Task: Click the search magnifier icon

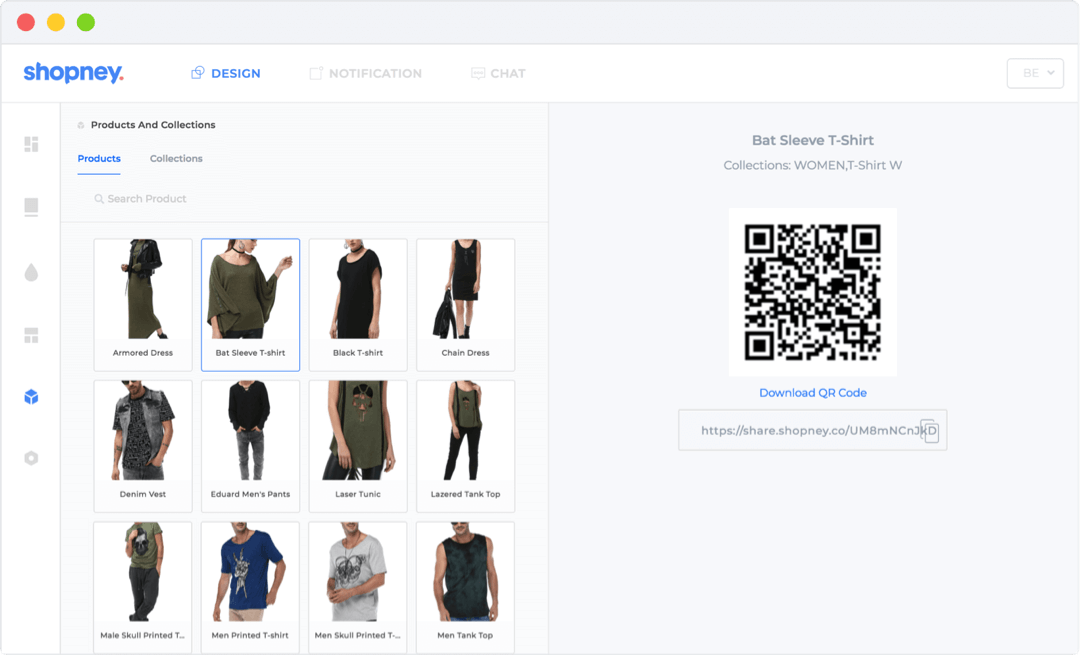Action: click(99, 199)
